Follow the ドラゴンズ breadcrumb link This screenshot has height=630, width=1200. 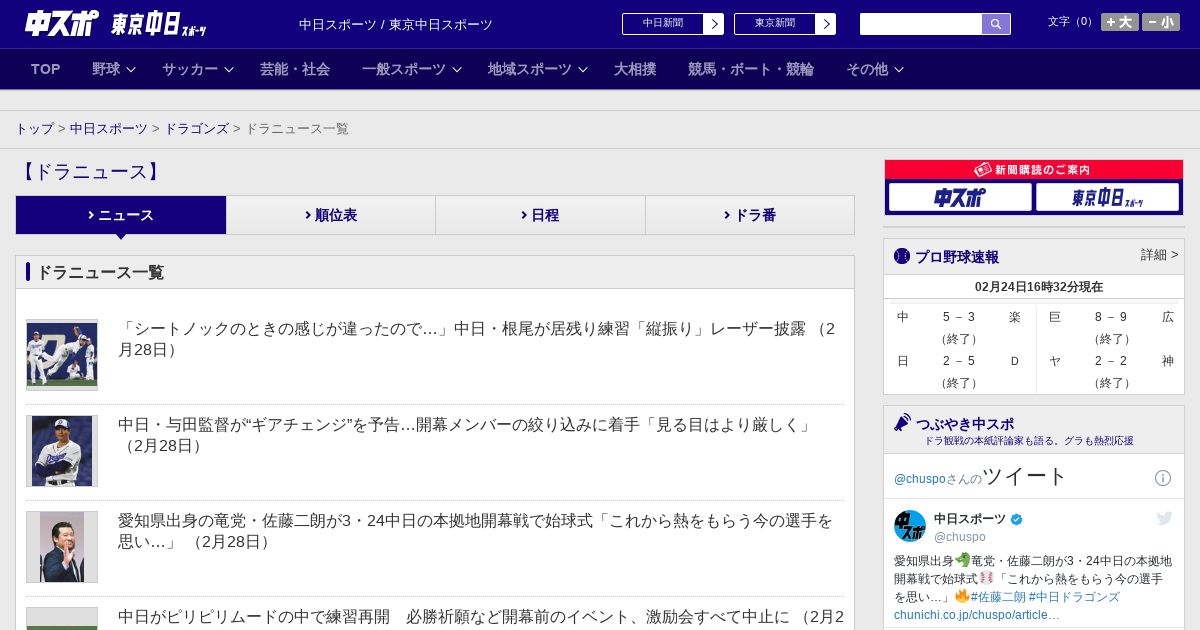point(197,129)
